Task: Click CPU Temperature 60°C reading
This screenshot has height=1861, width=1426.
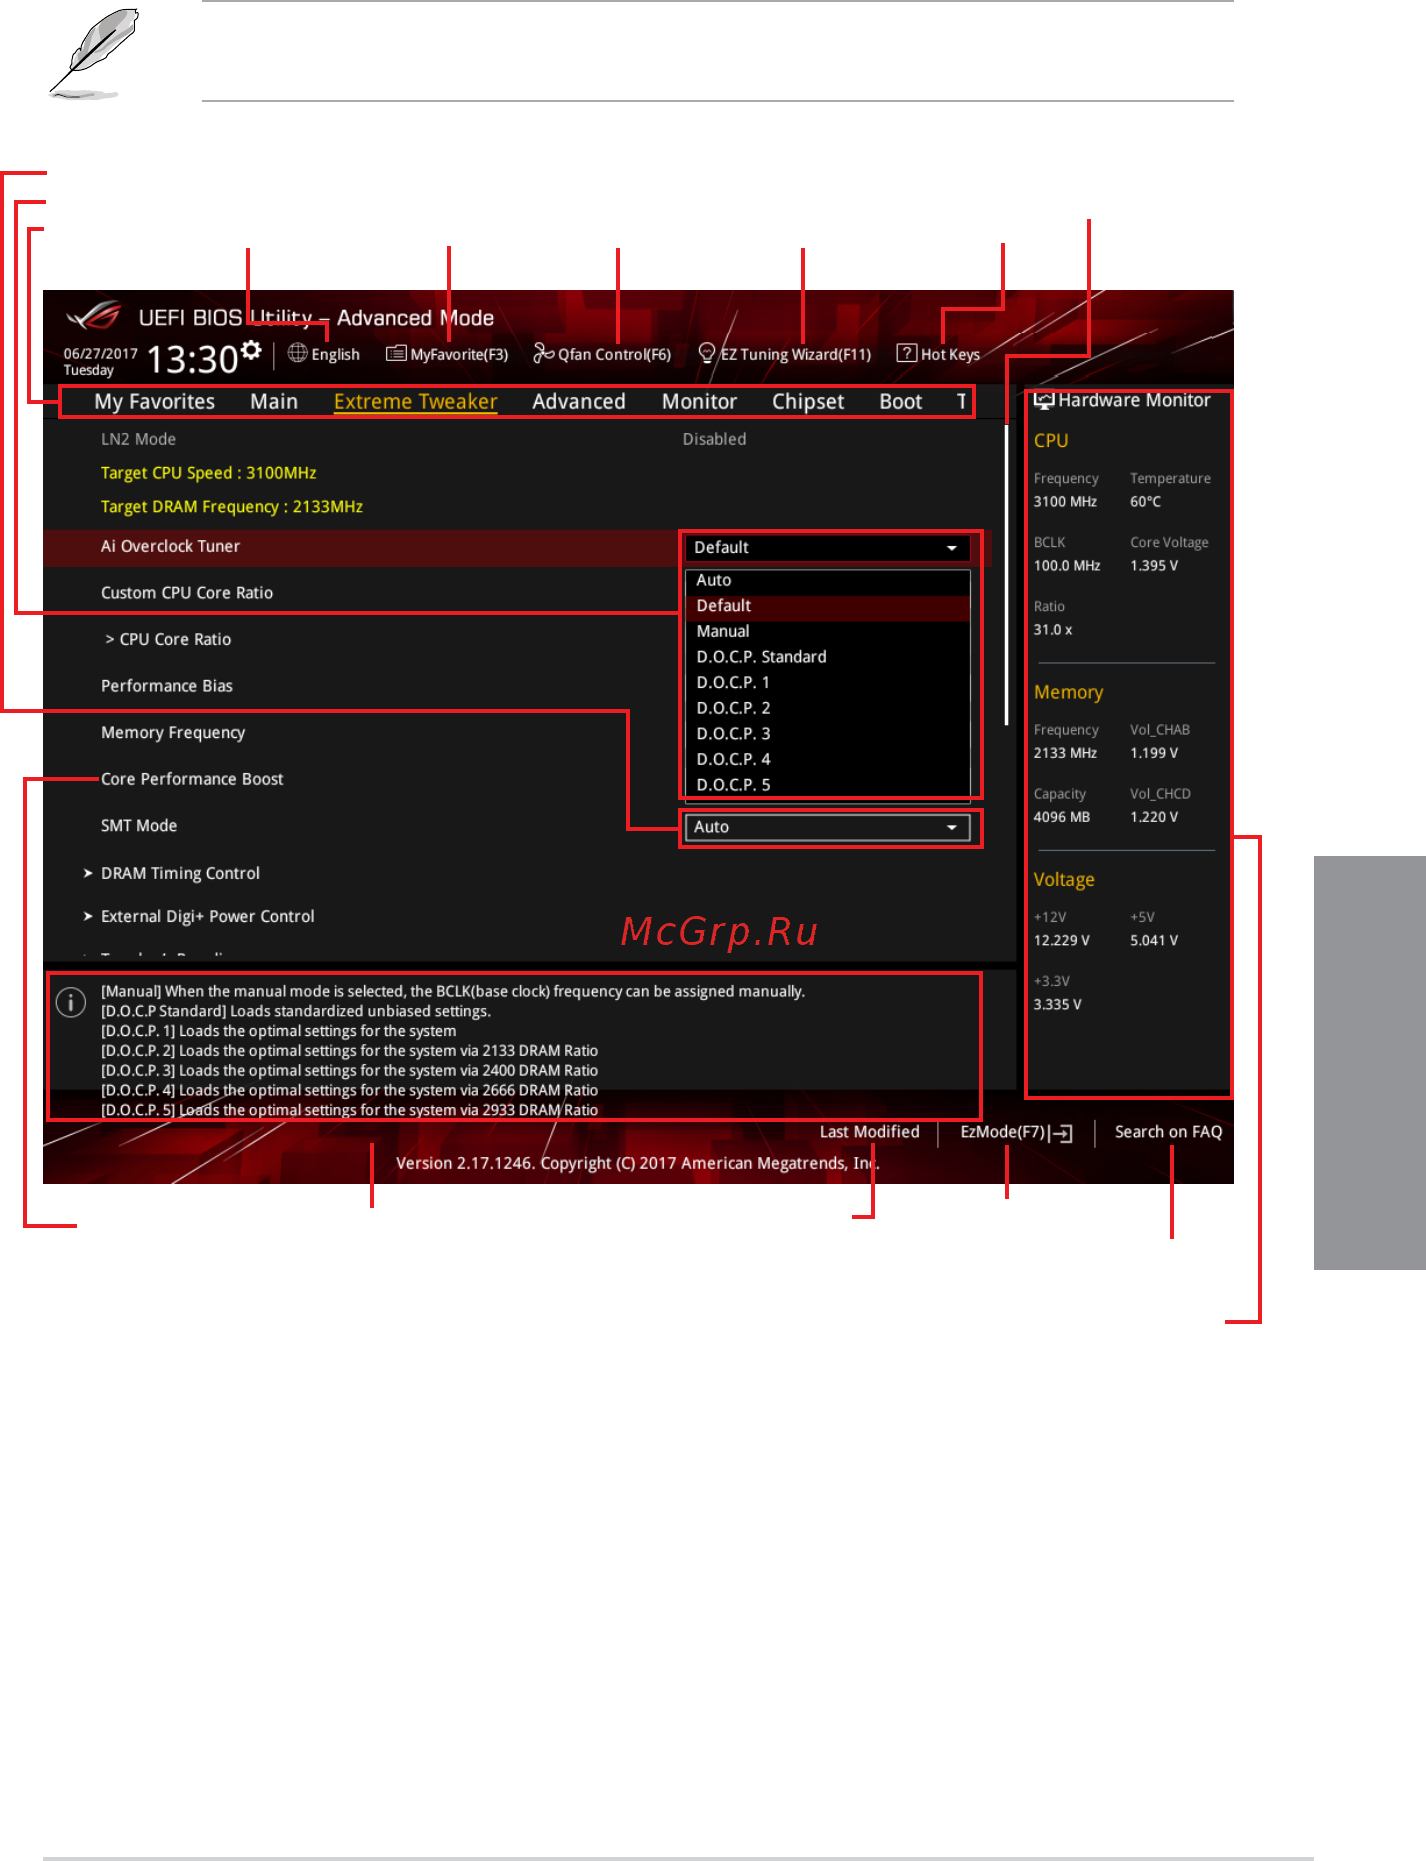Action: coord(1146,502)
